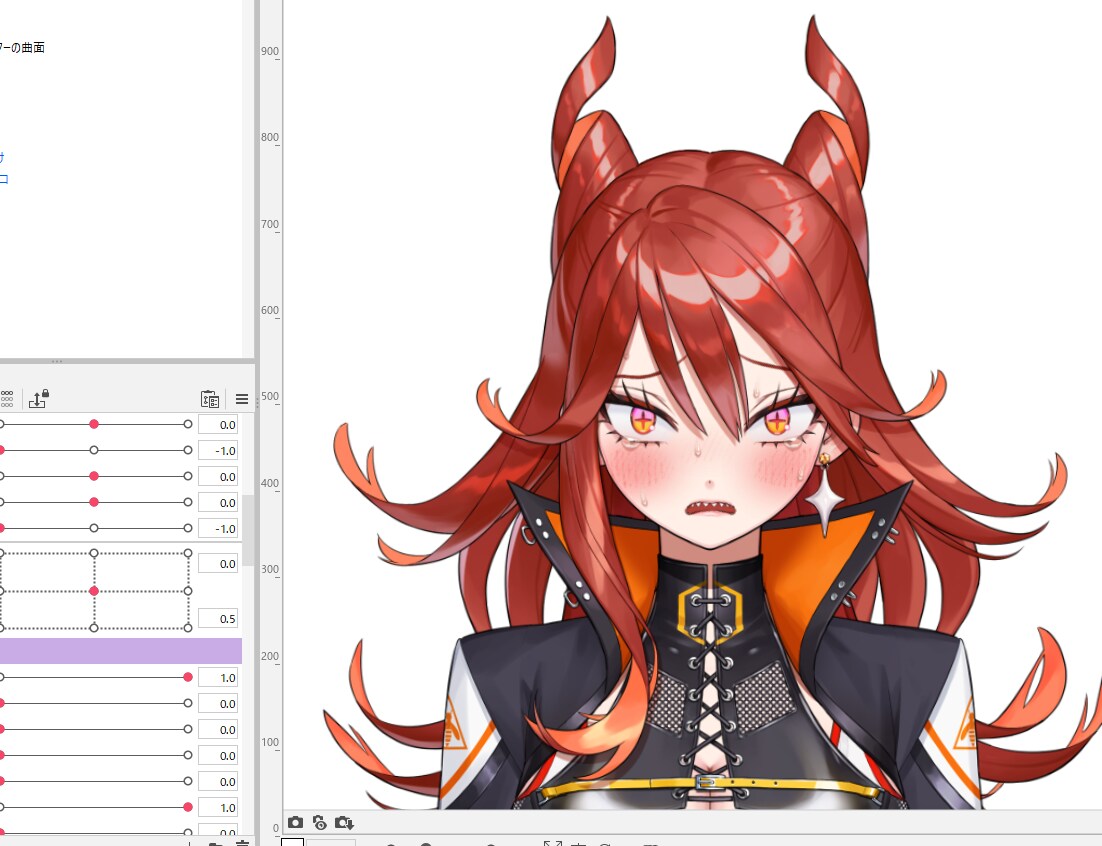Click the first 1.0 value field below the purple bar
1102x846 pixels.
[x=219, y=677]
